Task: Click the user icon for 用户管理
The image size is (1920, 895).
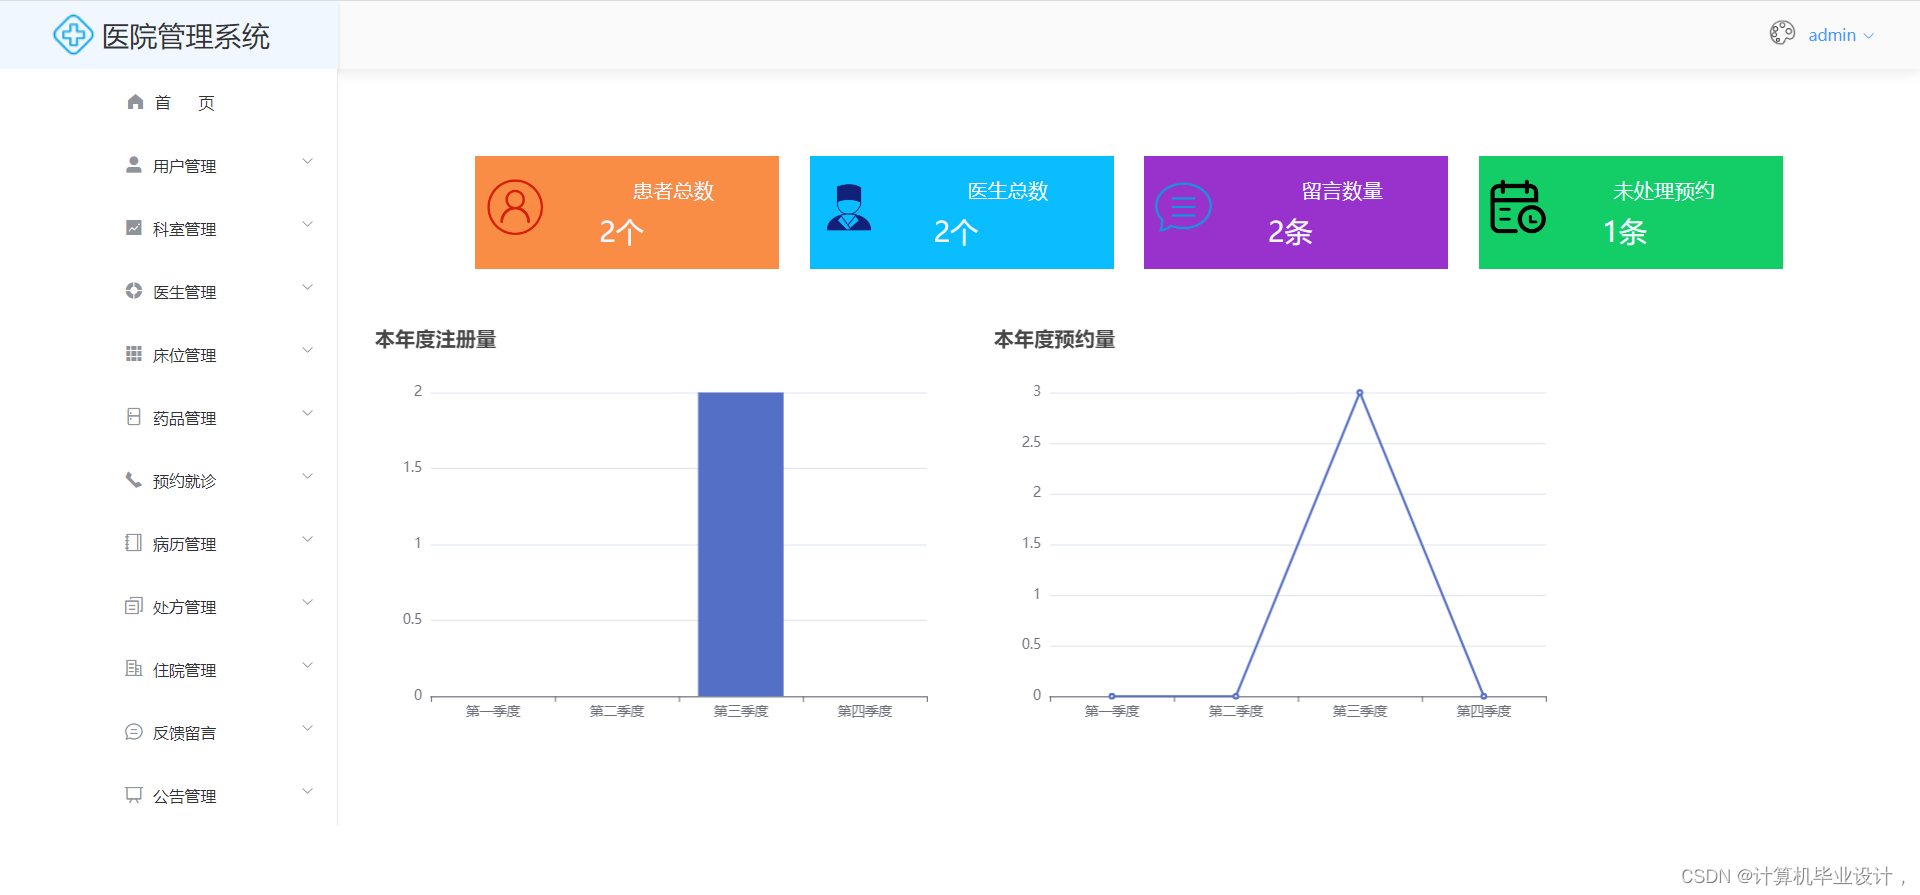Action: (133, 165)
